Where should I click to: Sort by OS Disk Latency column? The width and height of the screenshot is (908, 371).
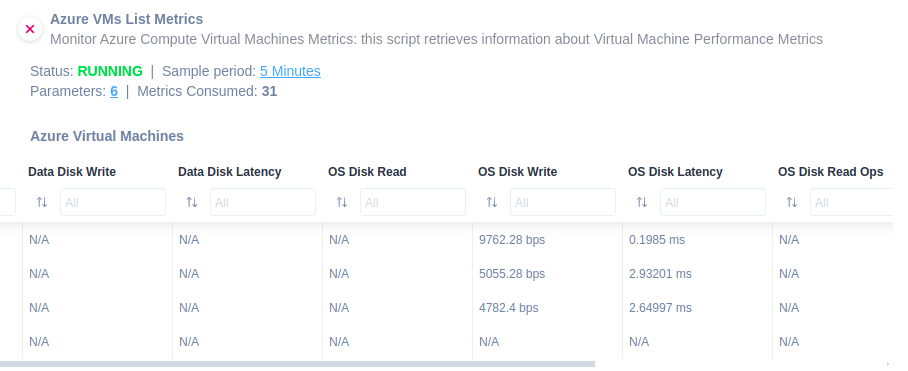[642, 202]
